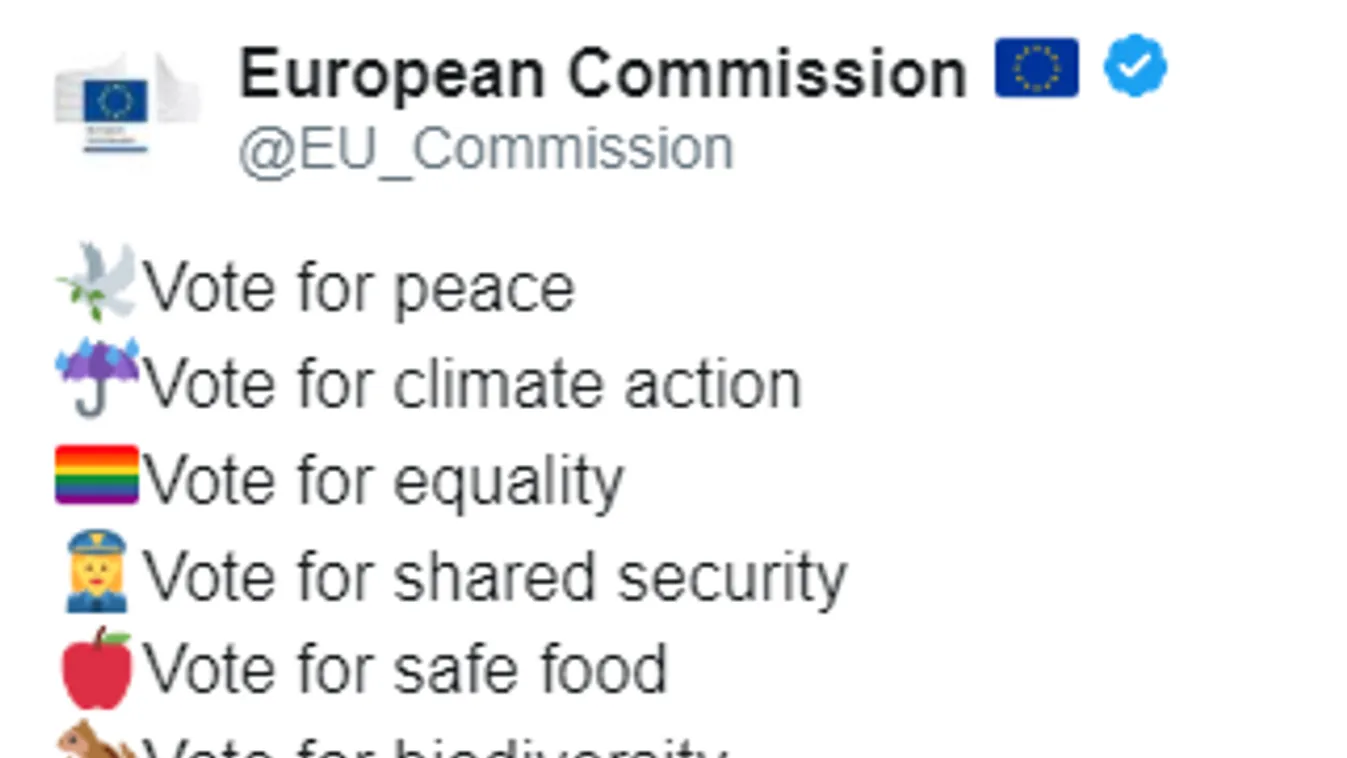This screenshot has width=1347, height=758.
Task: Click the rainbow flag emoji
Action: [97, 474]
